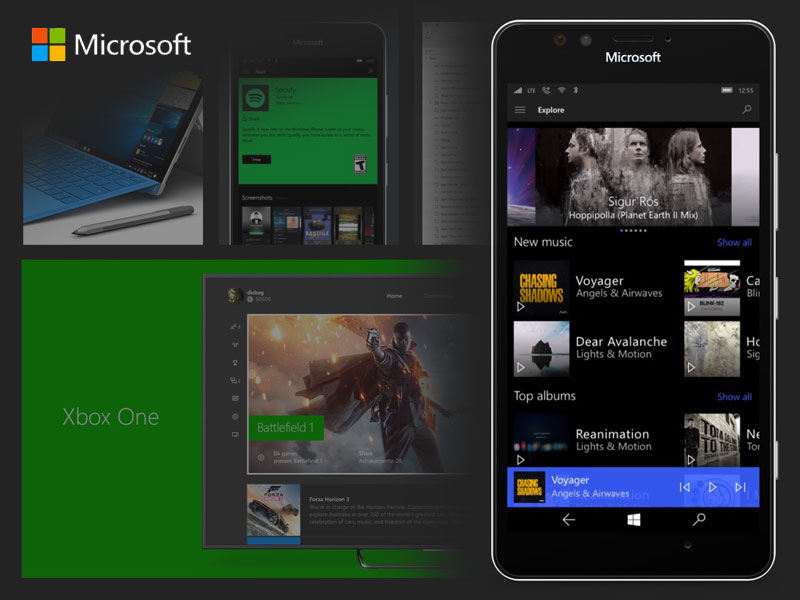
Task: Play Dear Avalanche by Lights & Motion
Action: [x=520, y=367]
